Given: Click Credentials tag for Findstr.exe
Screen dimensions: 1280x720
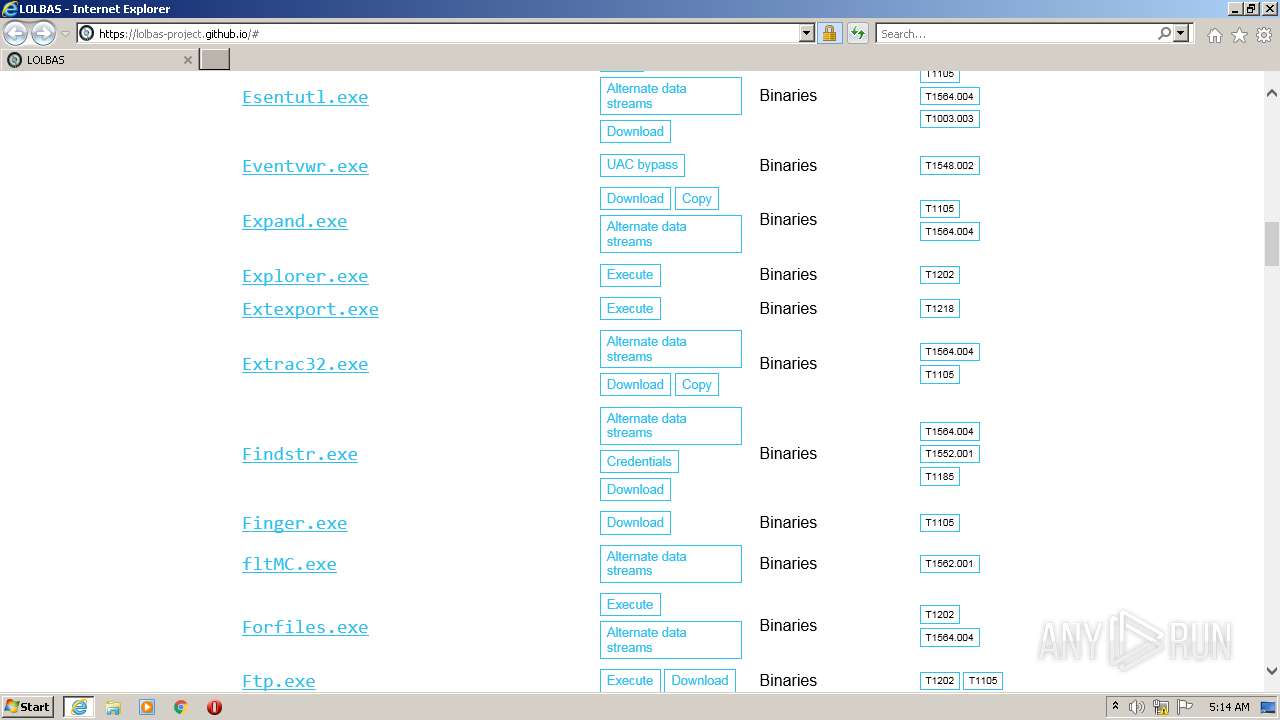Looking at the screenshot, I should click(x=639, y=461).
